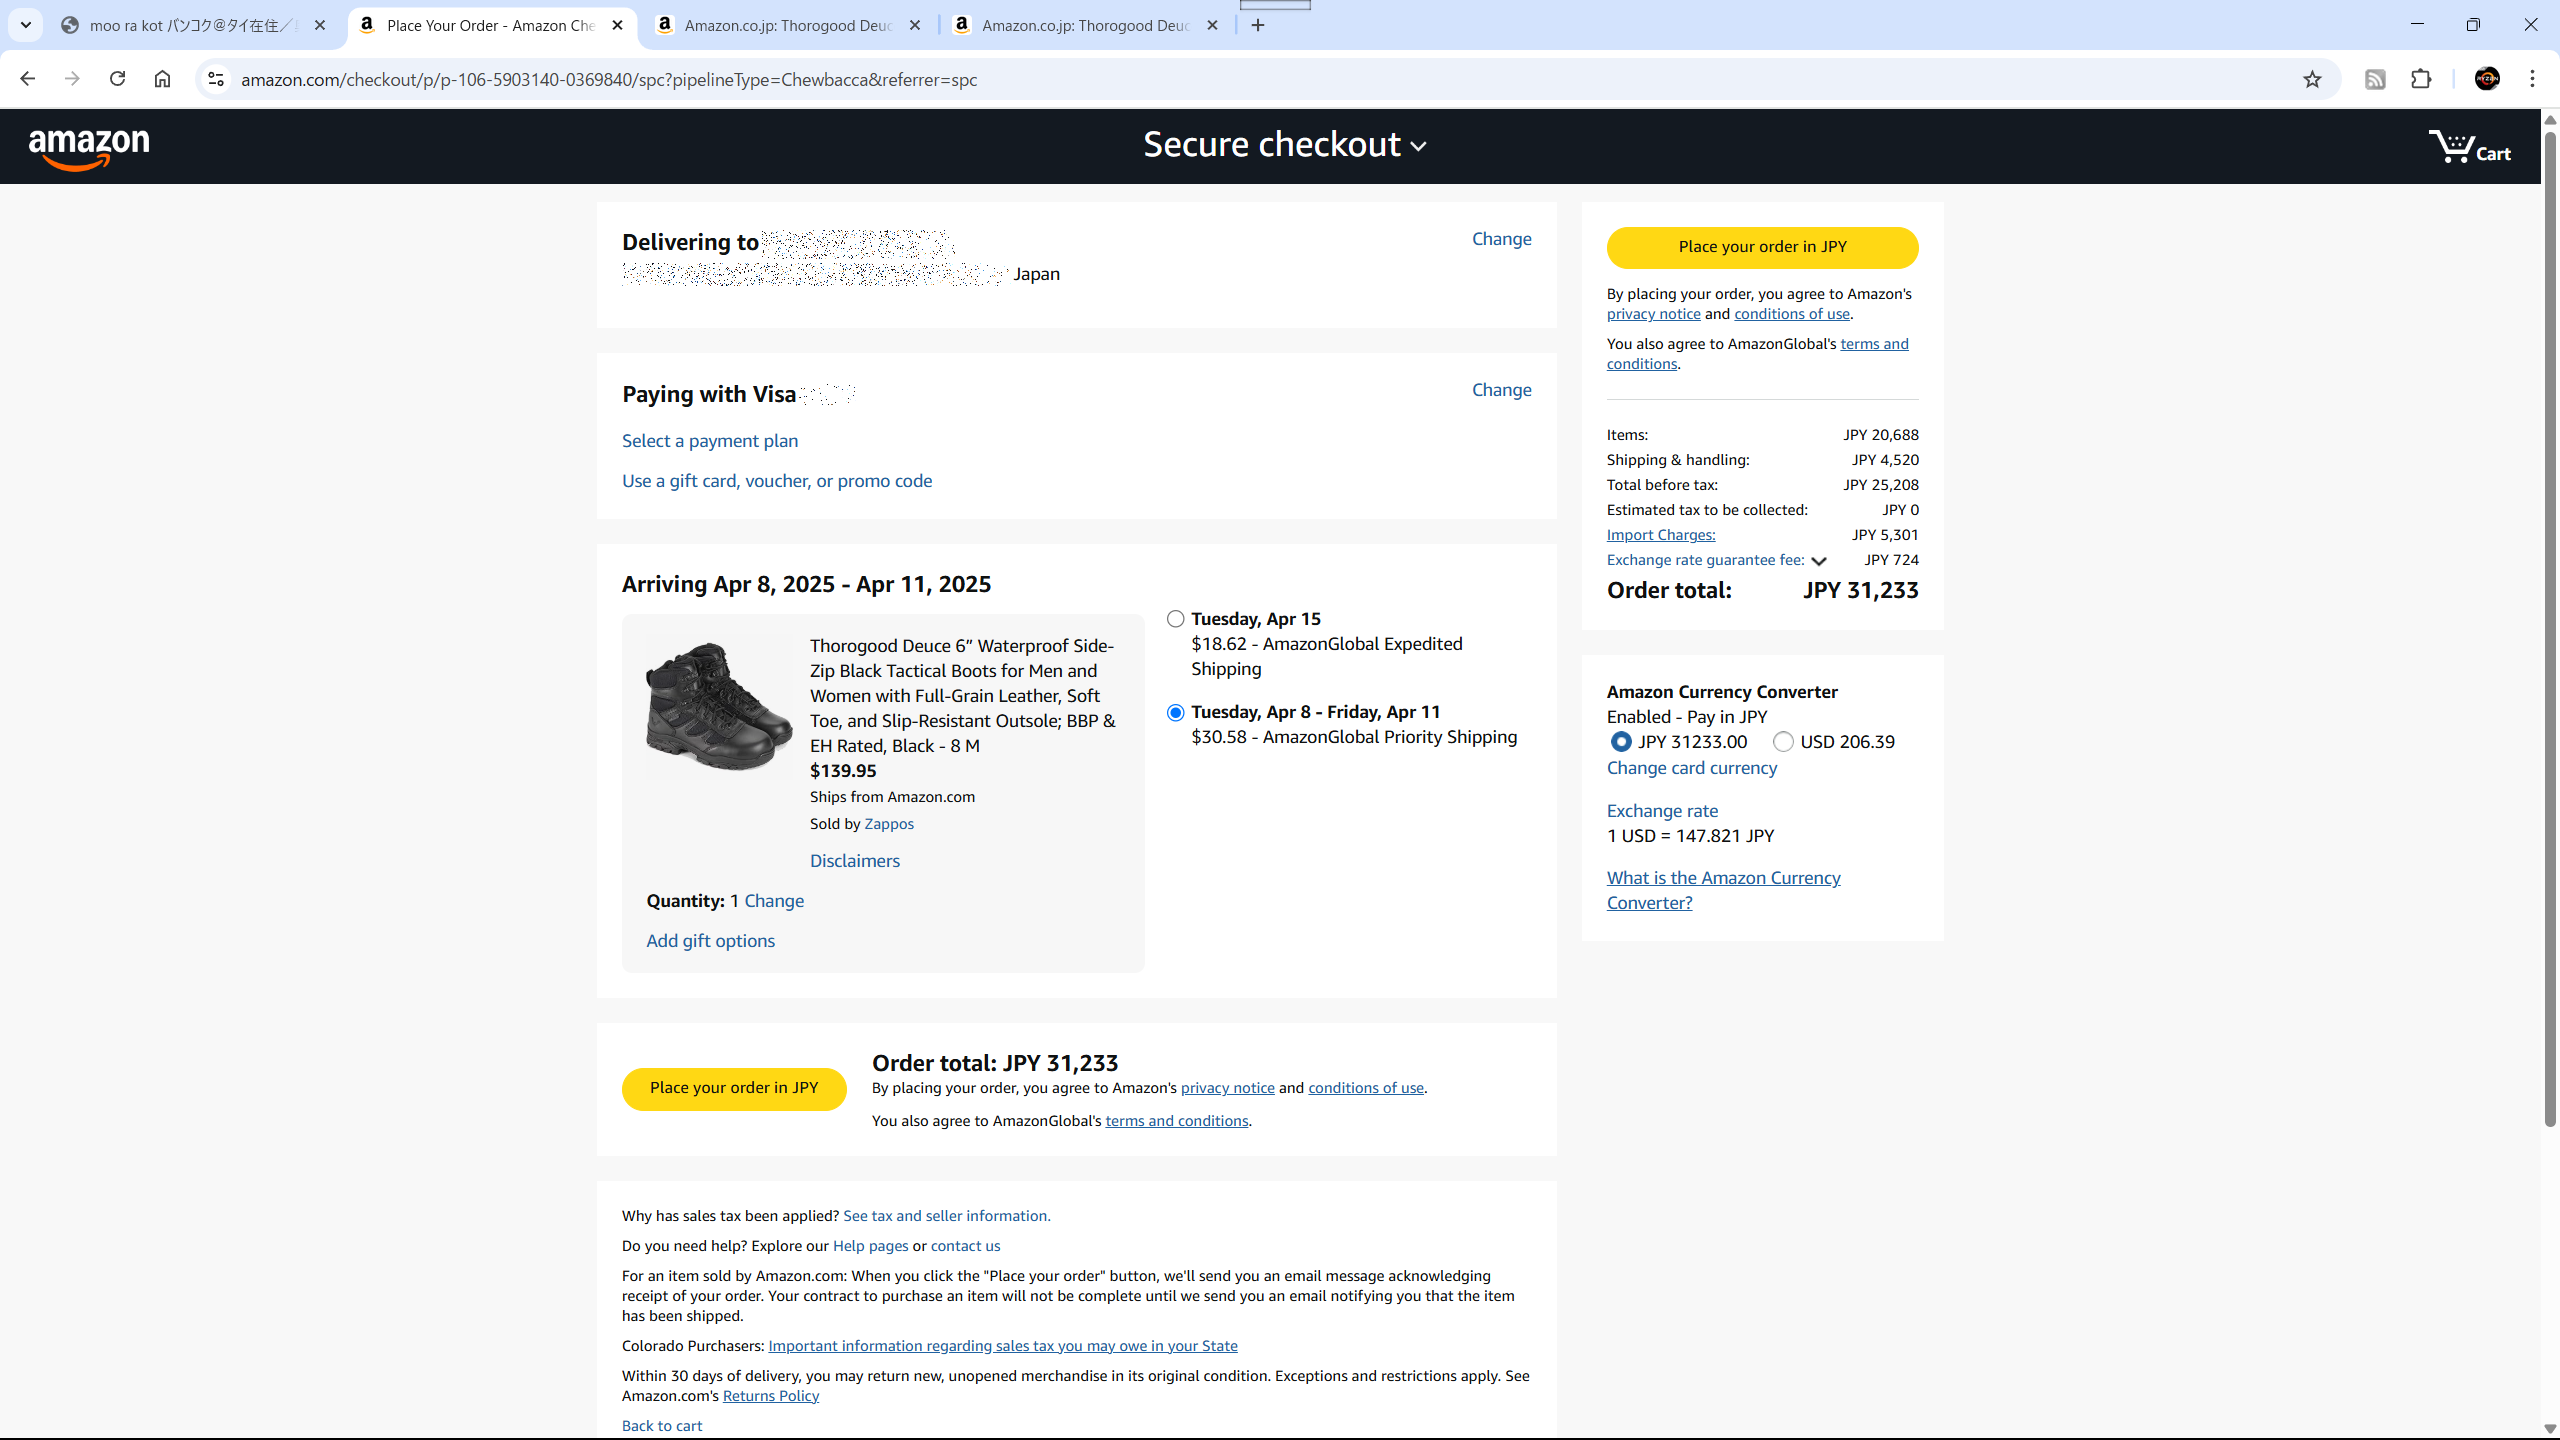Click the browser home icon
Screen dimensions: 2560x1440
click(162, 79)
